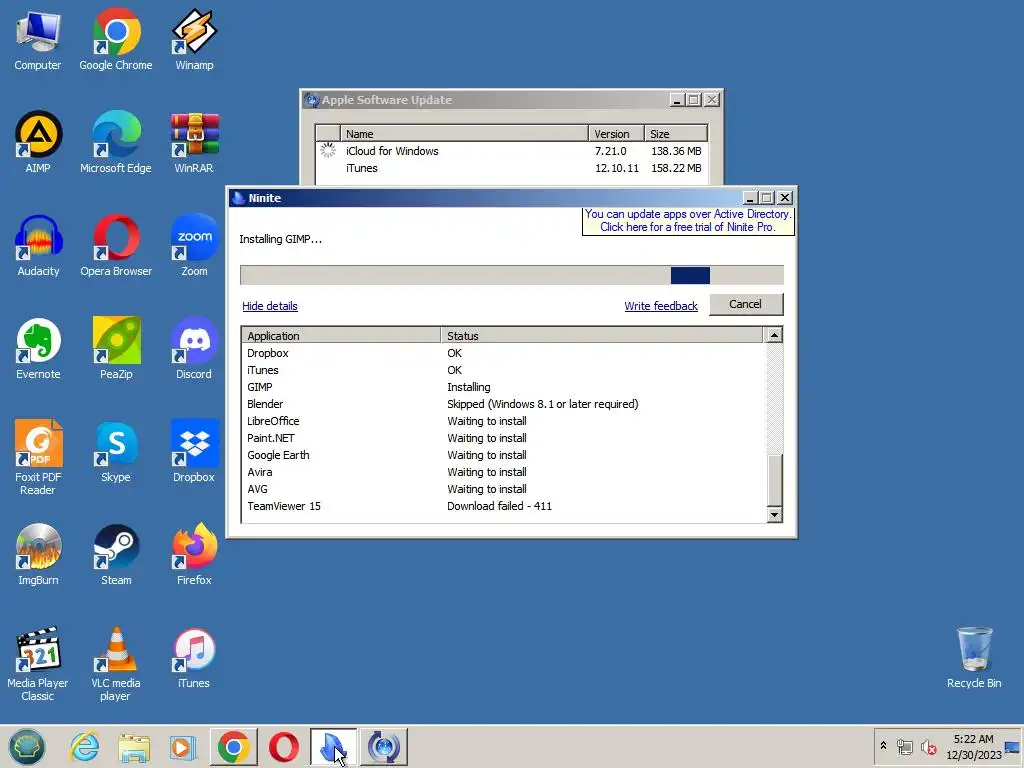Click the Application column header in Ninite
This screenshot has width=1024, height=768.
click(341, 336)
